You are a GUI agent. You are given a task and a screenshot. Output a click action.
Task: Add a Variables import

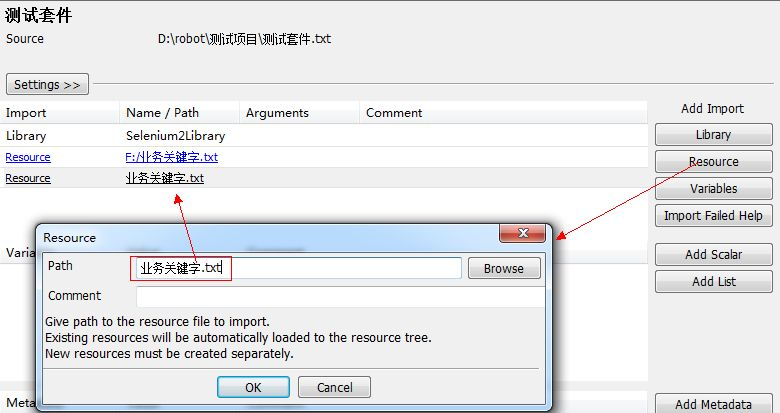click(713, 189)
